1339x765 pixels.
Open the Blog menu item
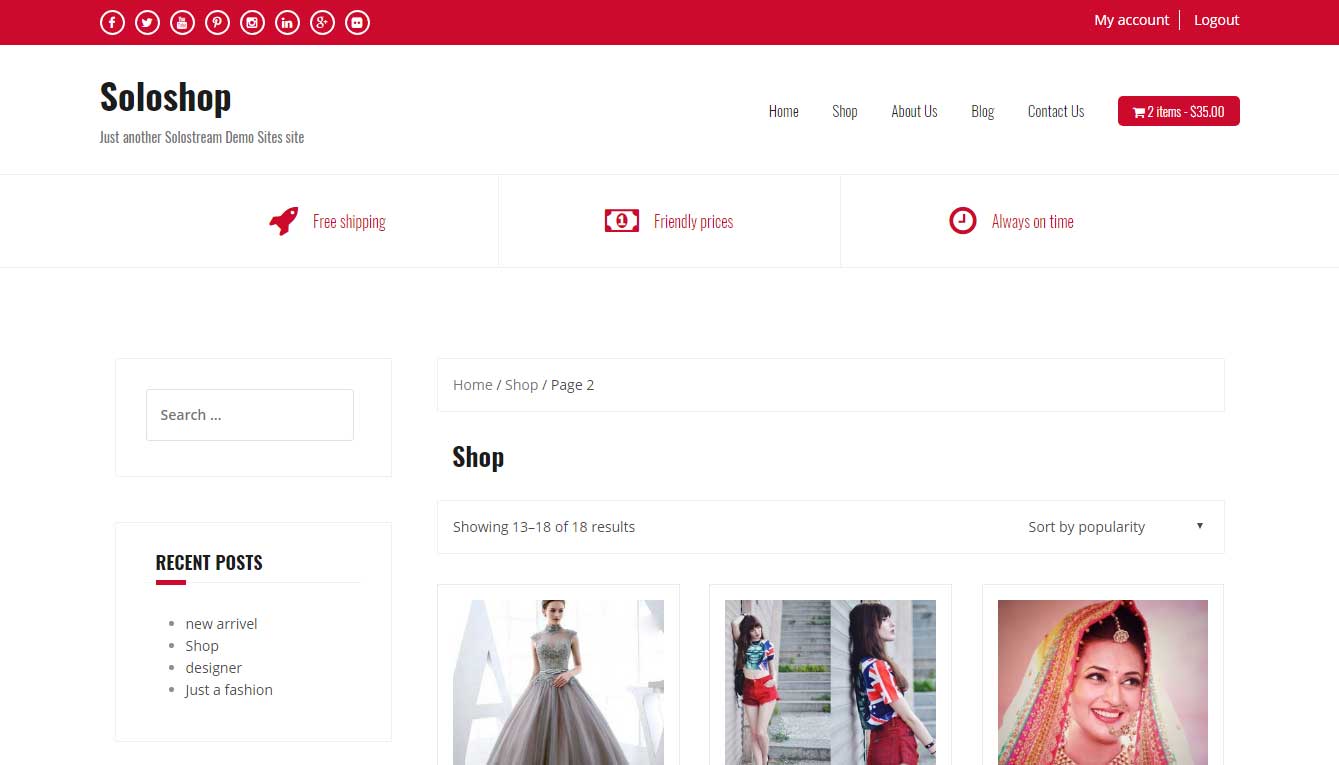pyautogui.click(x=982, y=111)
